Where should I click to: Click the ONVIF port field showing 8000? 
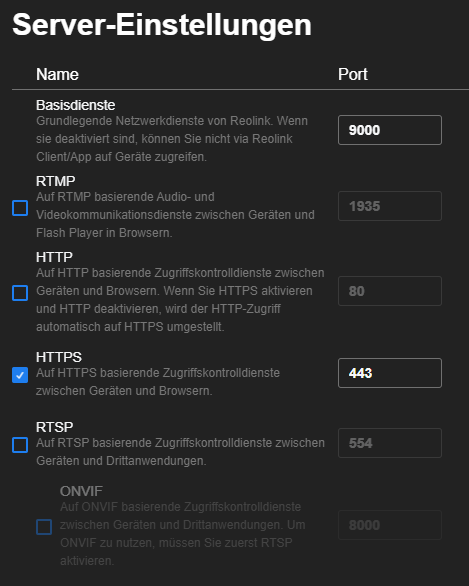pyautogui.click(x=390, y=525)
